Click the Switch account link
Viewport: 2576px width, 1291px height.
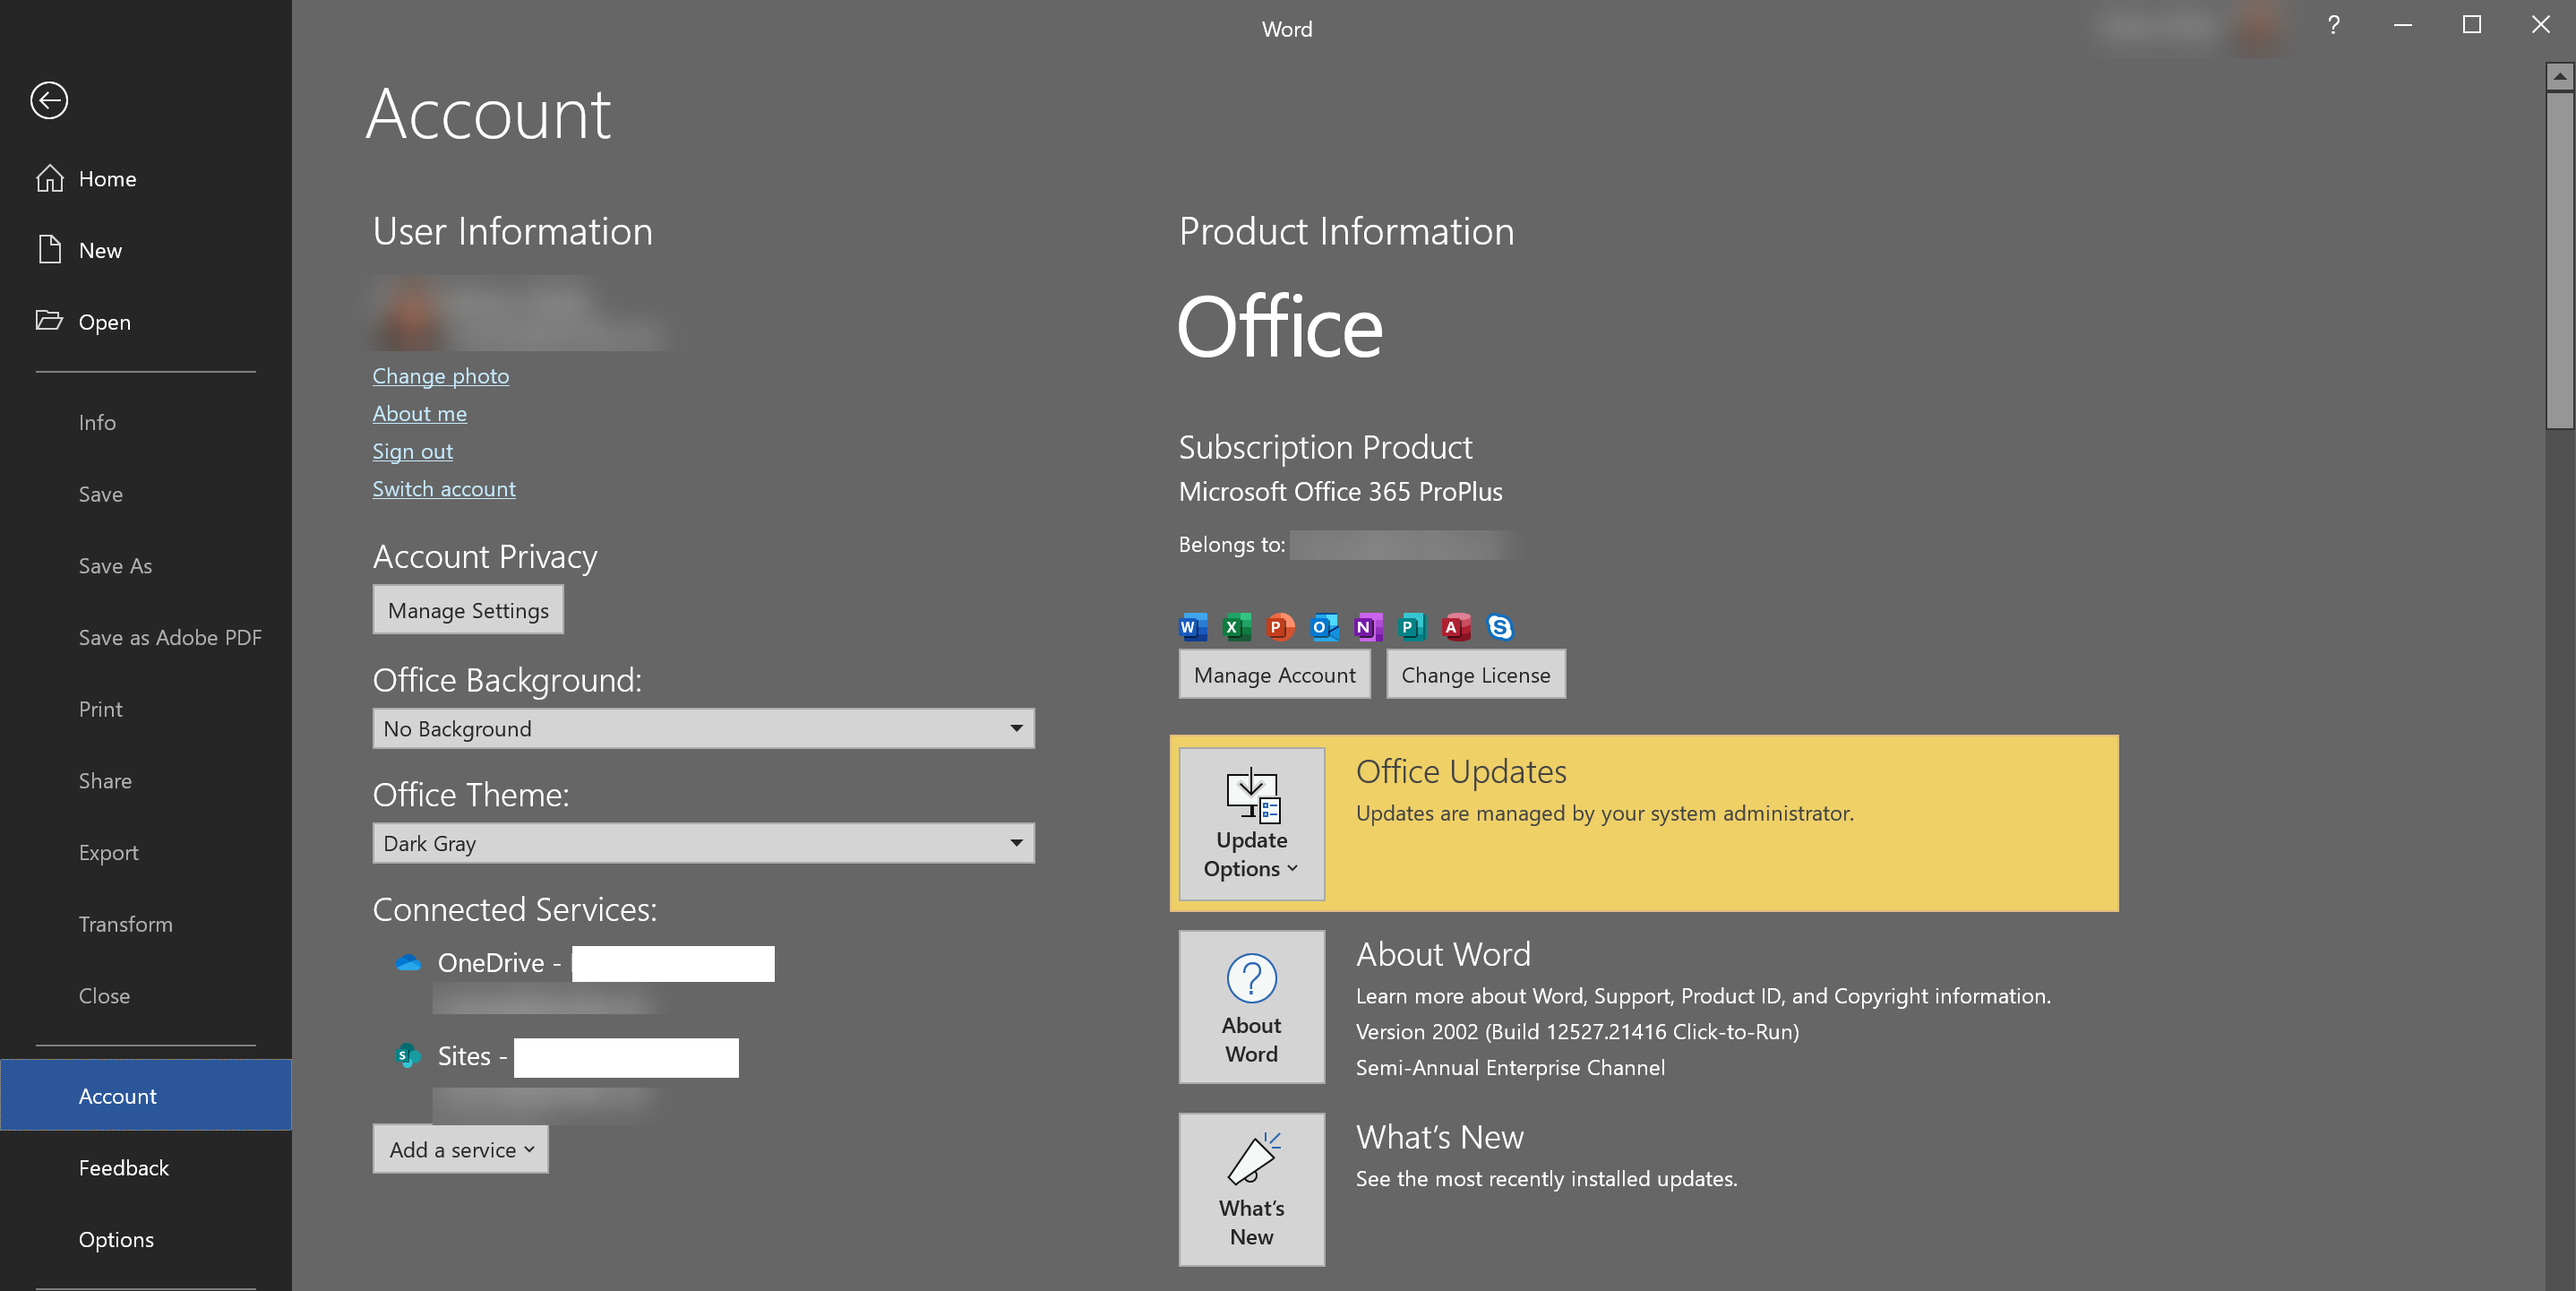pyautogui.click(x=444, y=489)
